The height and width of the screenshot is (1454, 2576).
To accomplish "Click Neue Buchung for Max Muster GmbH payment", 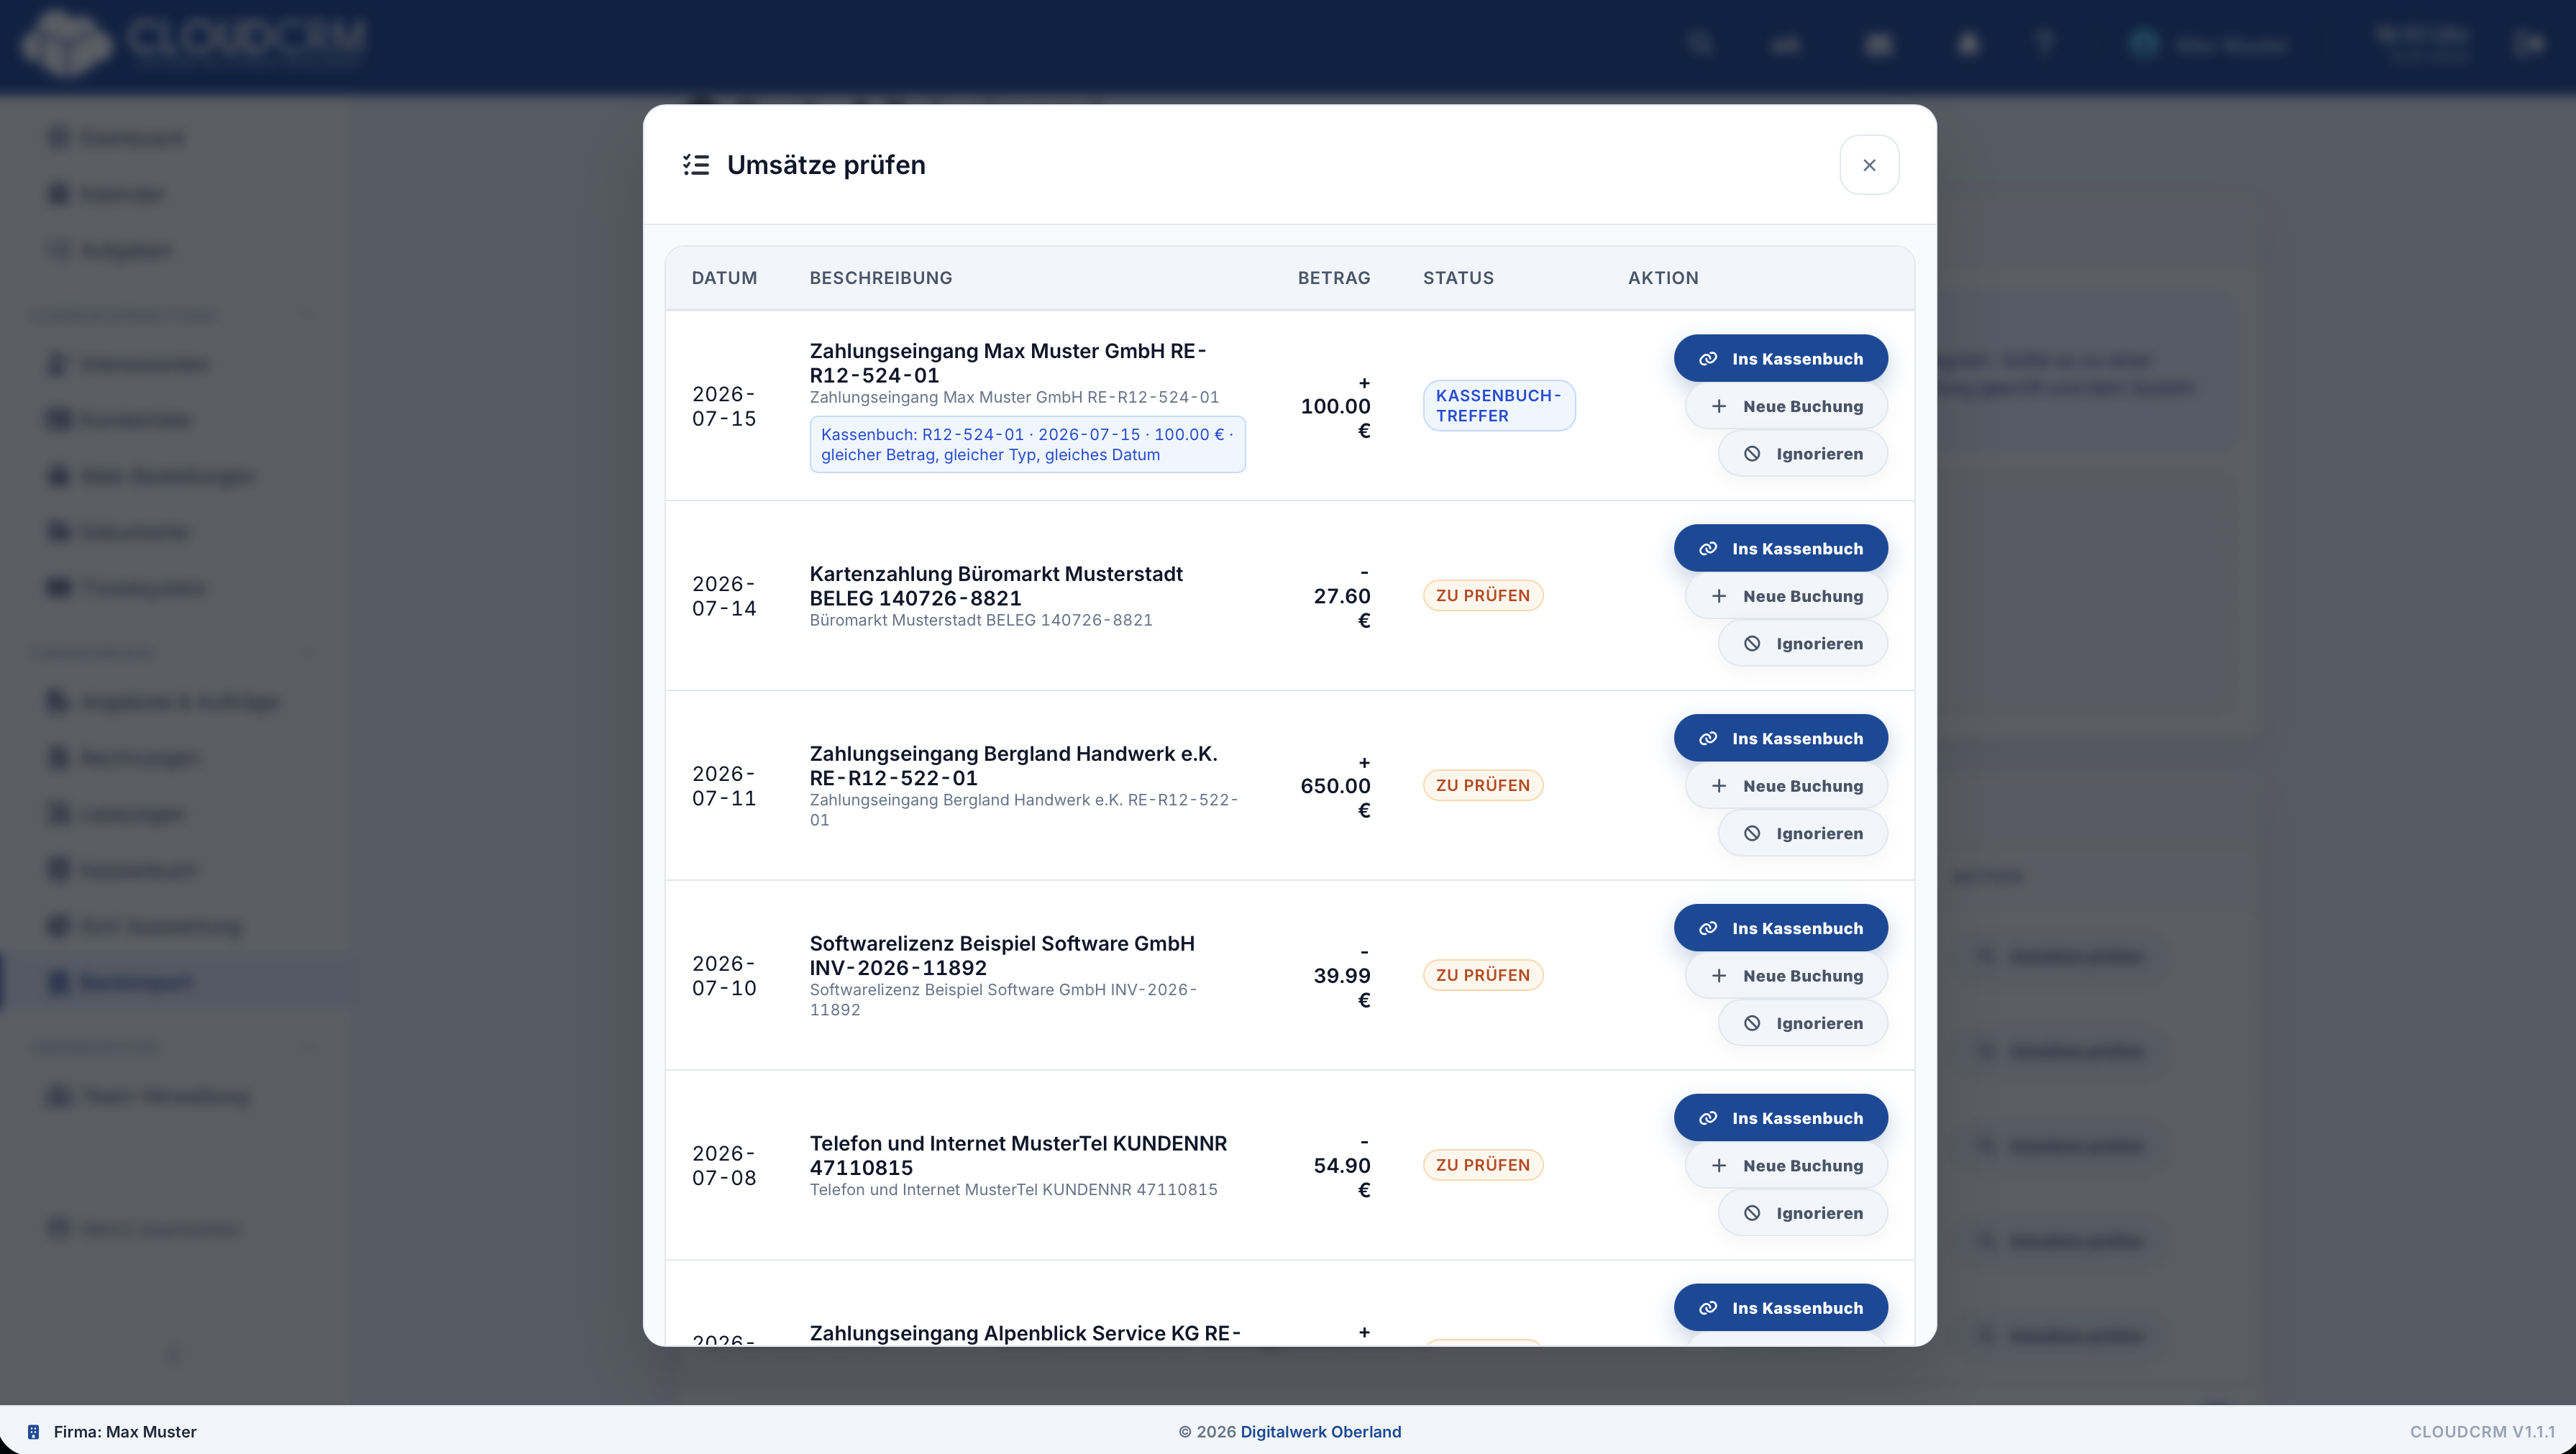I will click(x=1786, y=406).
